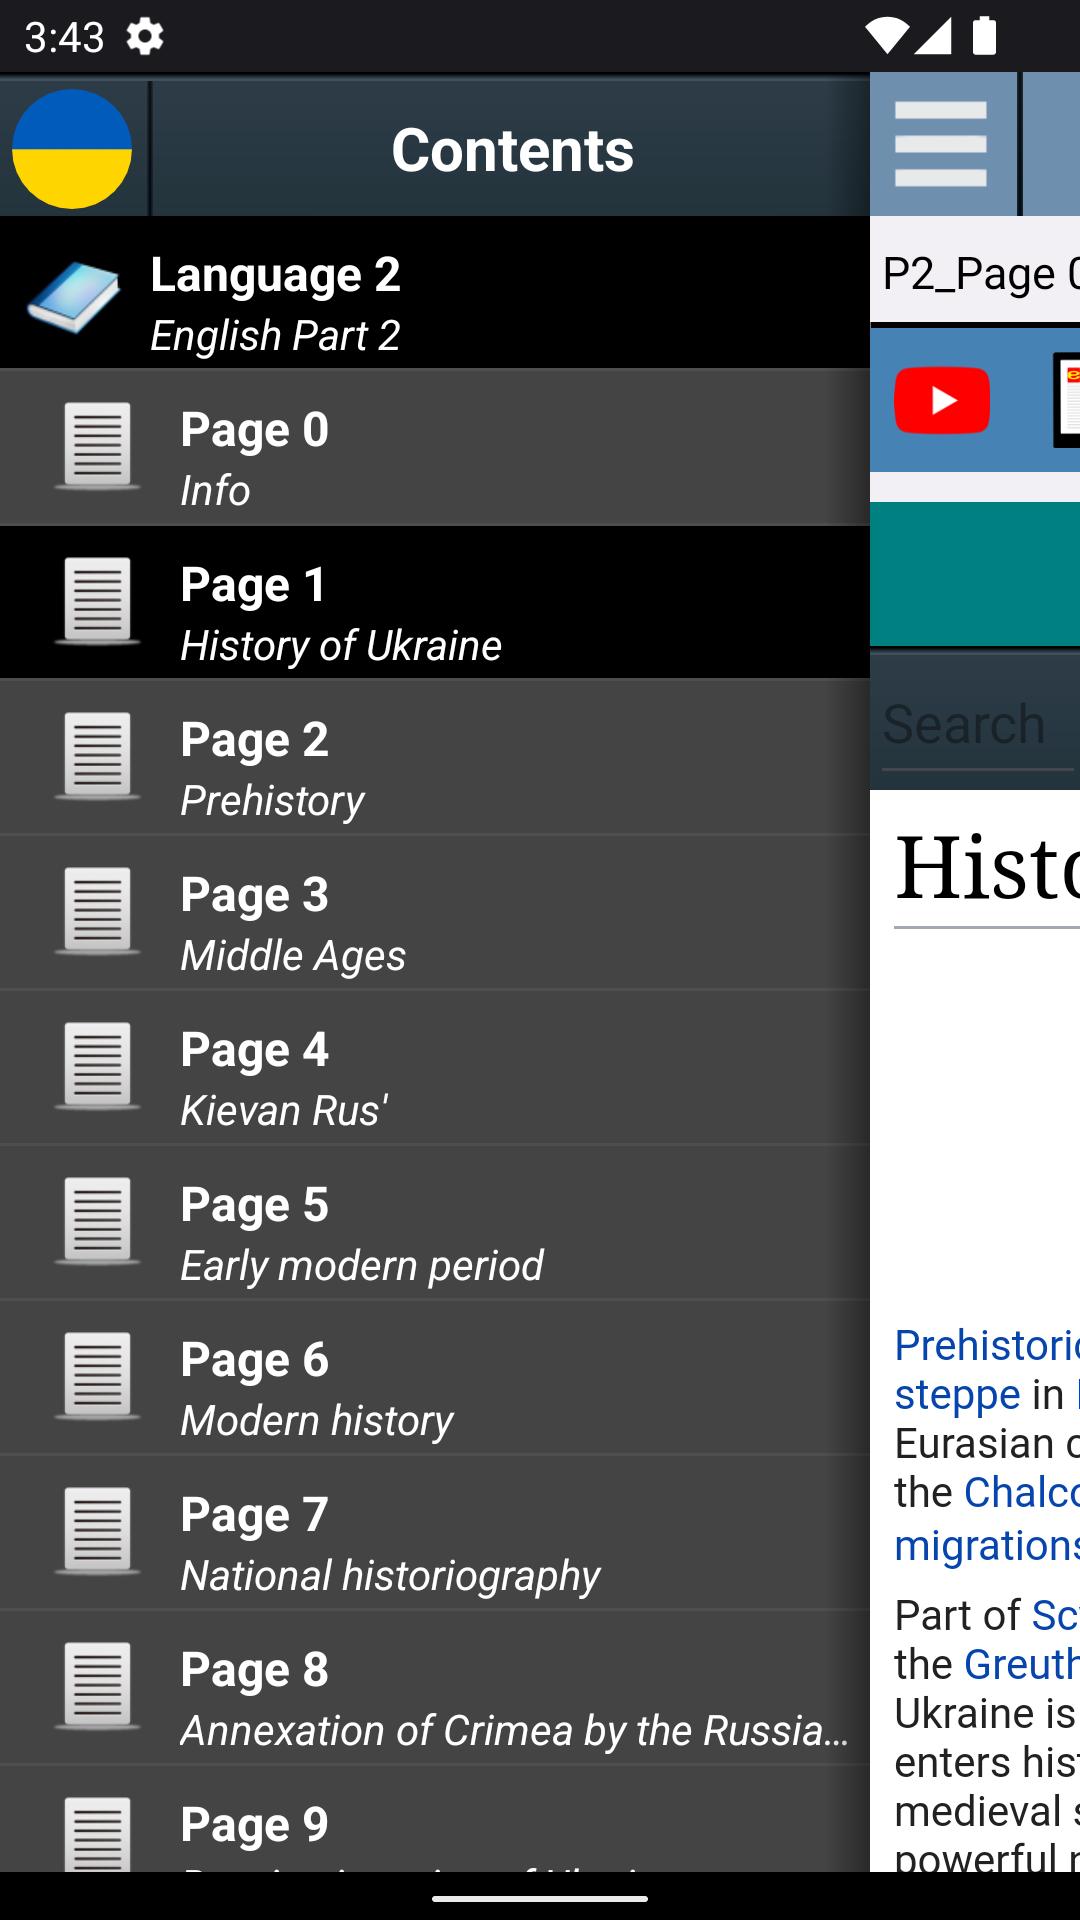1080x1920 pixels.
Task: Open Page 1 History of Ukraine
Action: (x=434, y=603)
